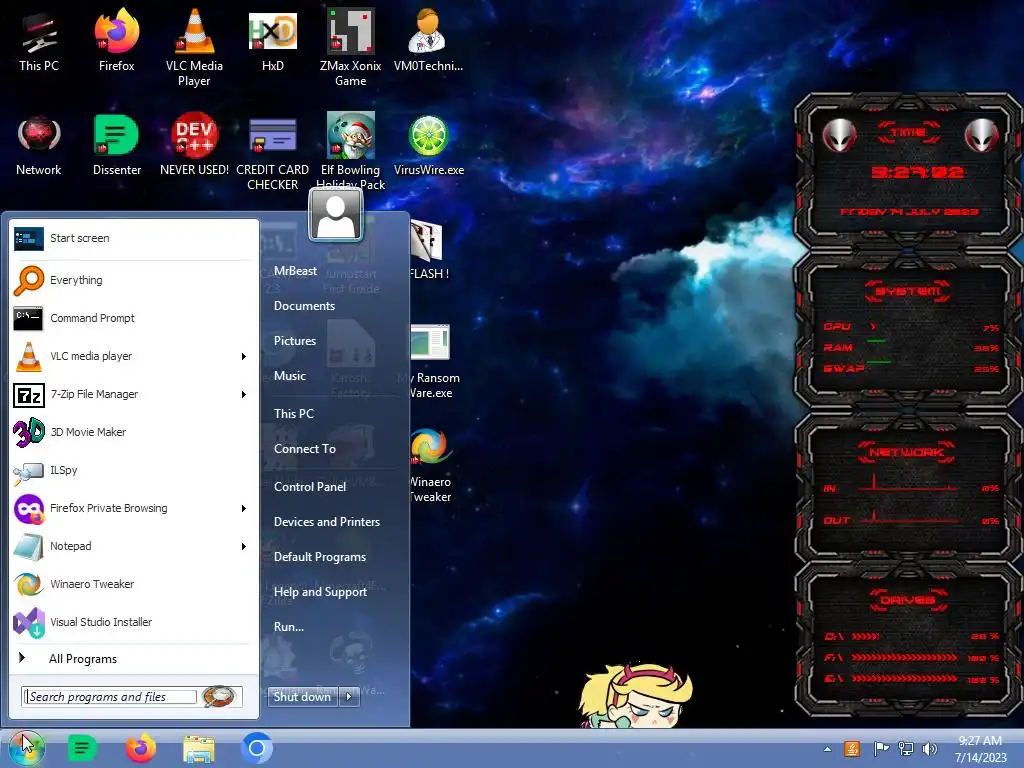This screenshot has height=768, width=1024.
Task: Open Devices and Printers
Action: [x=327, y=522]
